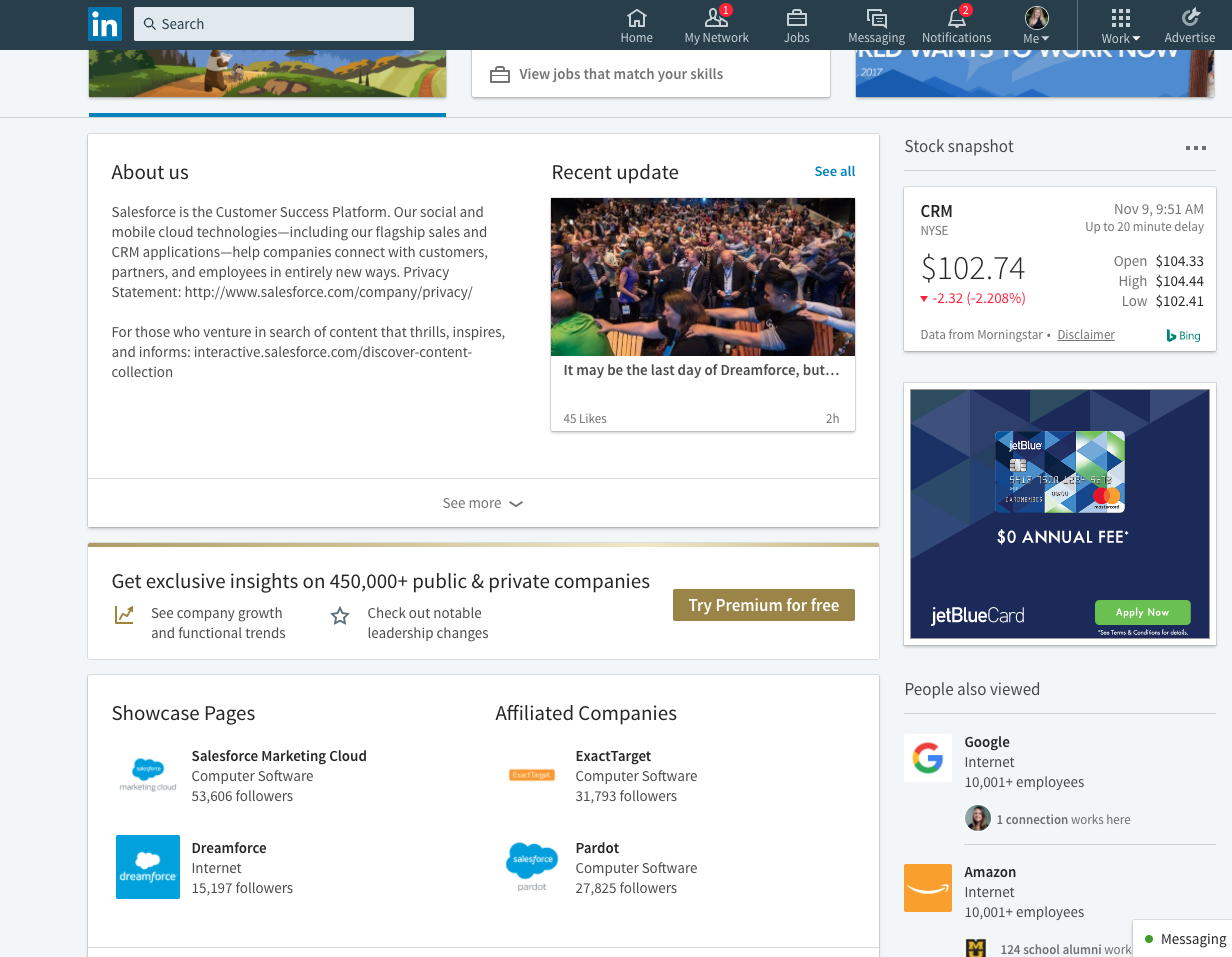This screenshot has height=957, width=1232.
Task: Click the Google logo in People also viewed
Action: tap(928, 759)
